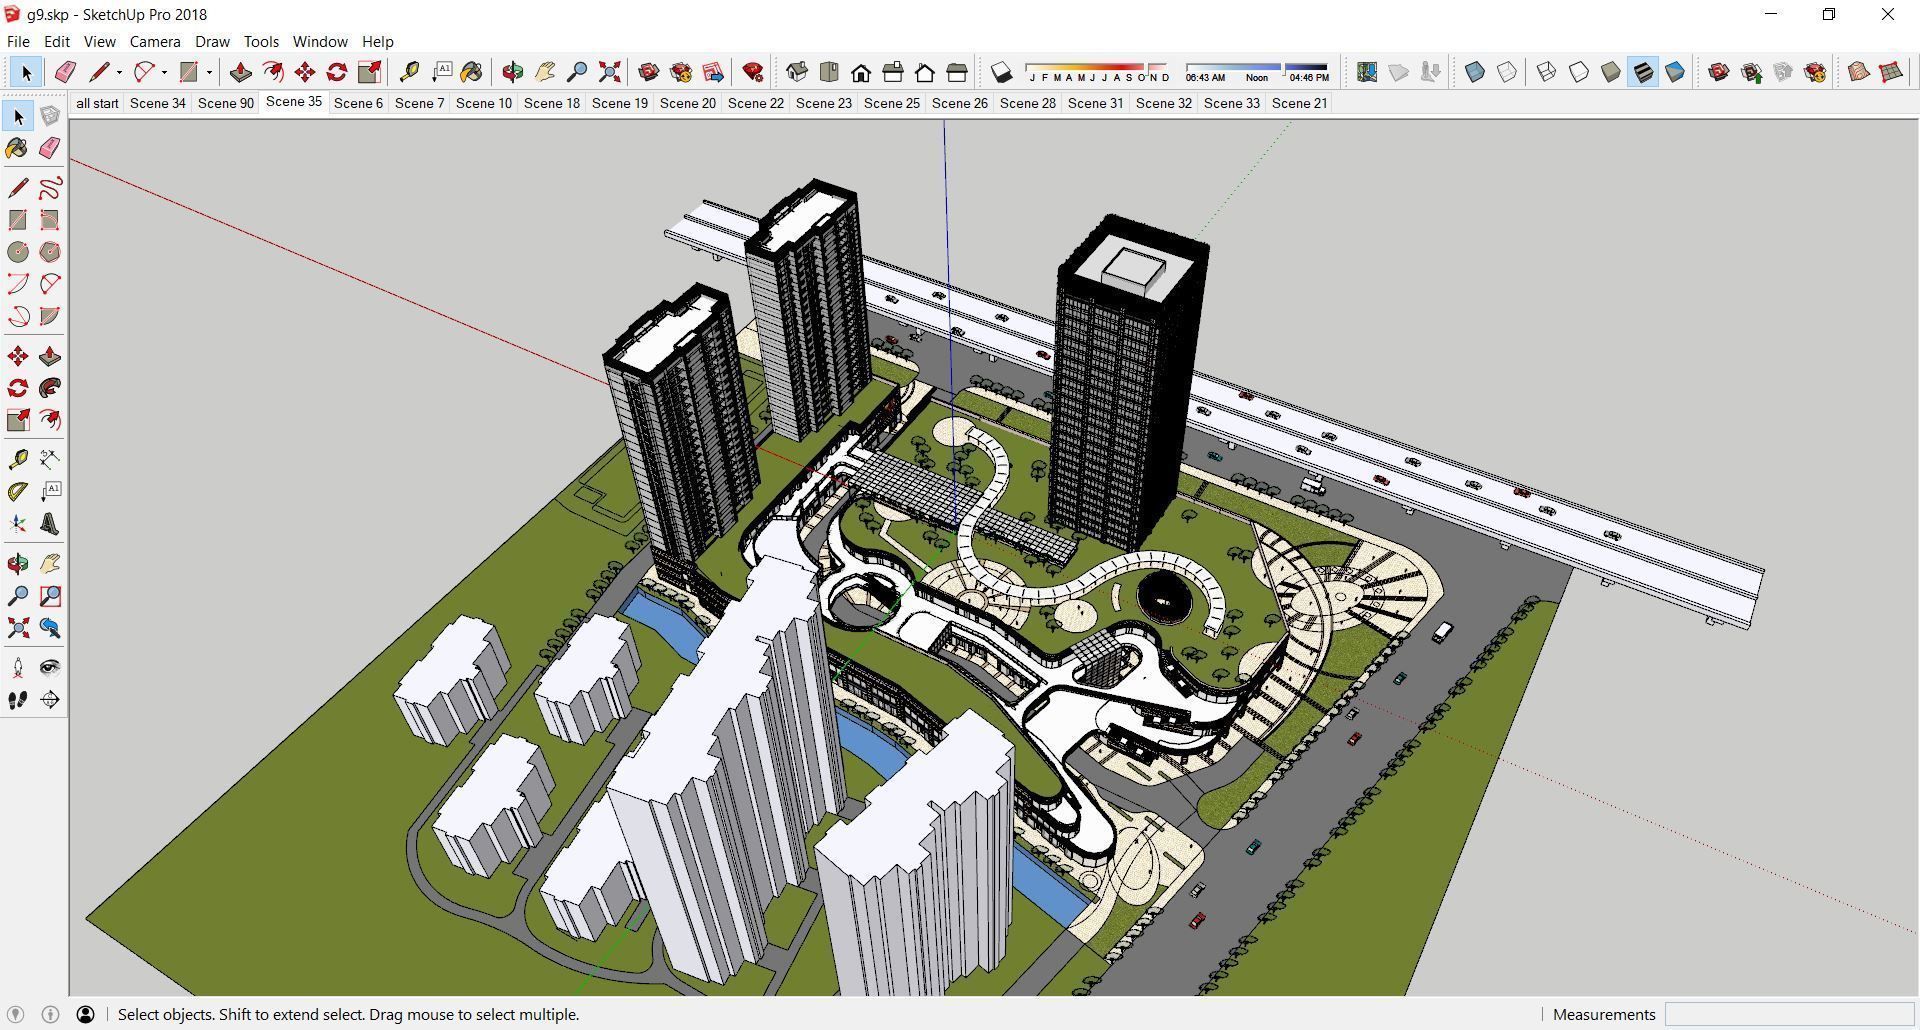Click the geo-location status icon
Viewport: 1920px width, 1030px height.
point(15,1014)
